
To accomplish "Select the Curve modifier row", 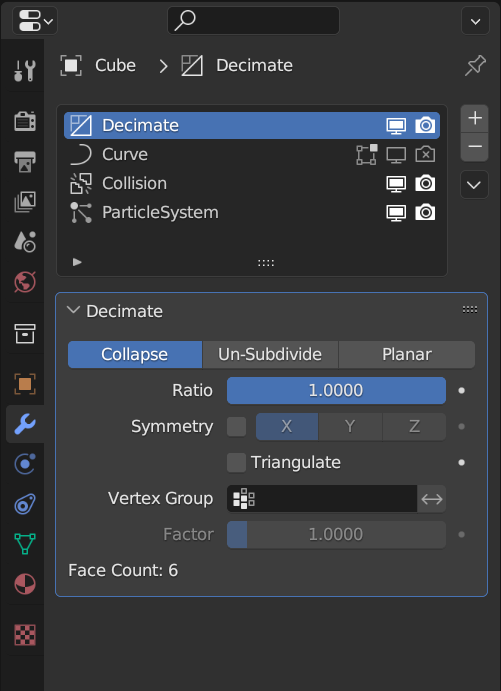I will [x=252, y=155].
